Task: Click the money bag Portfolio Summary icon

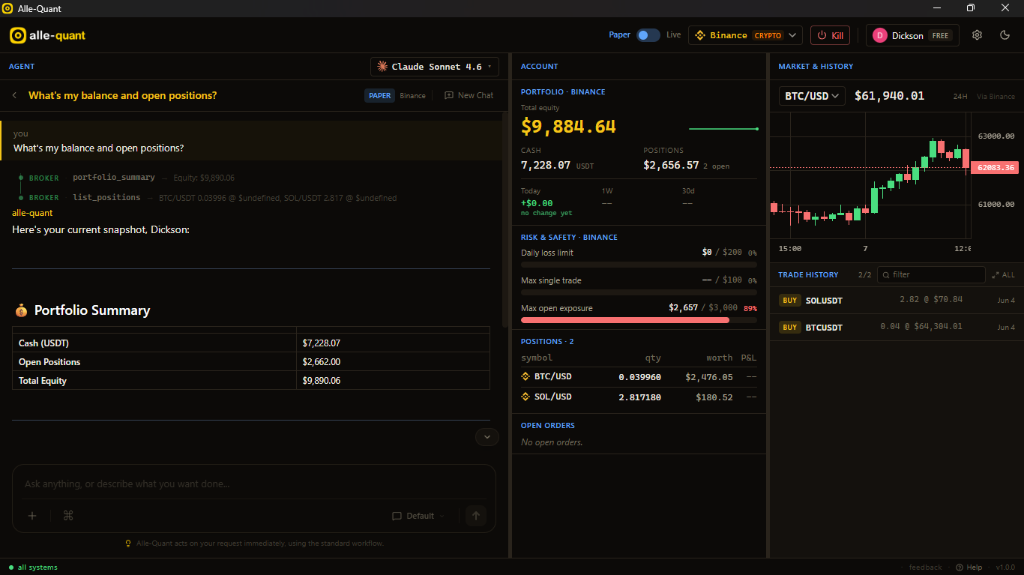Action: [x=22, y=311]
